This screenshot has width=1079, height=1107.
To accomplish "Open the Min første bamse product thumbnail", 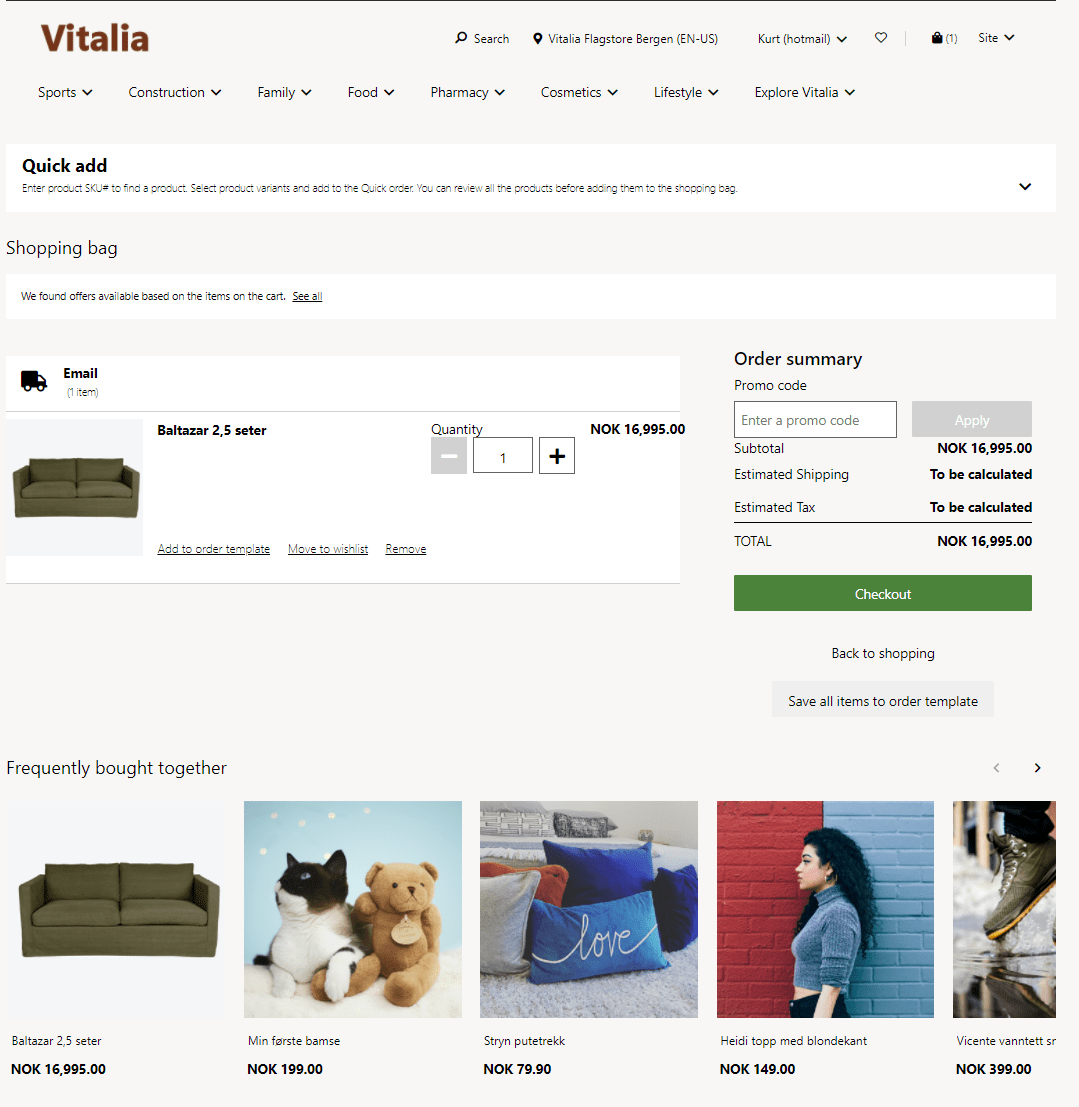I will click(353, 909).
